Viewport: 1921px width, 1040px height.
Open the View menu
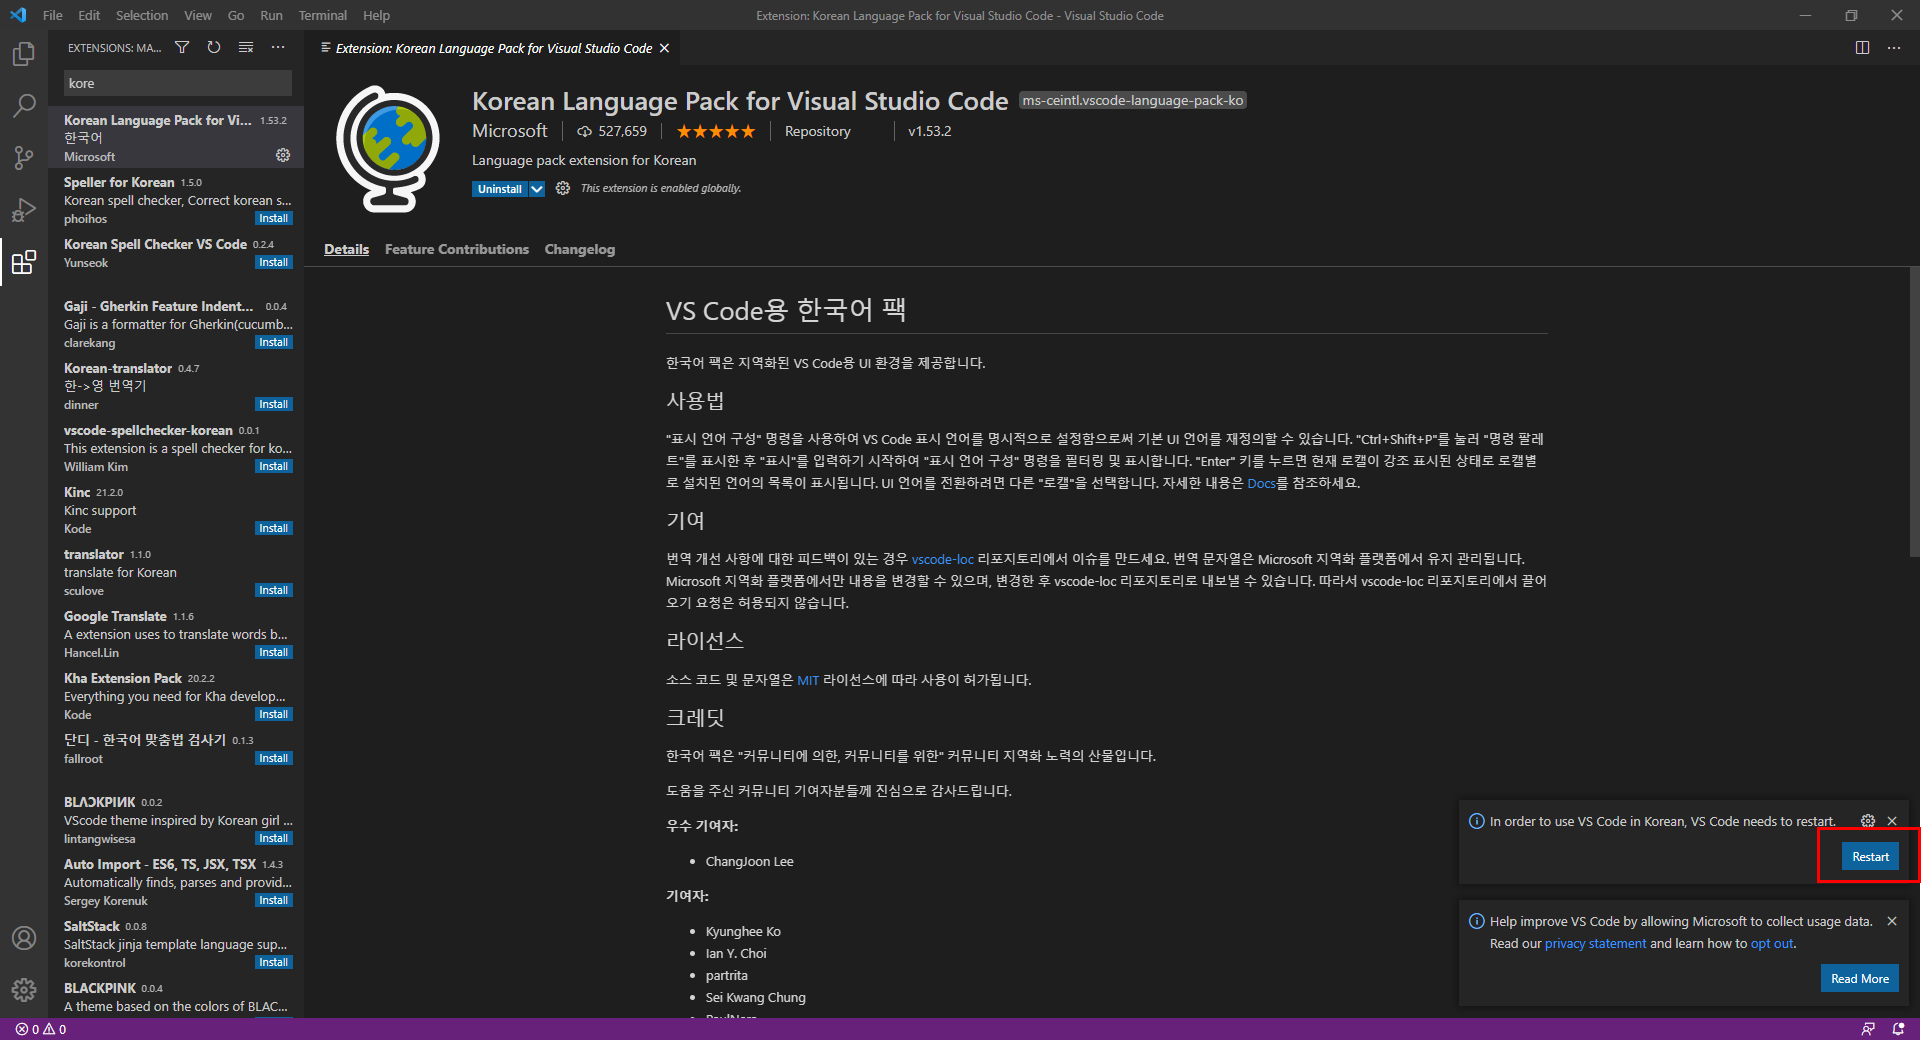click(198, 15)
